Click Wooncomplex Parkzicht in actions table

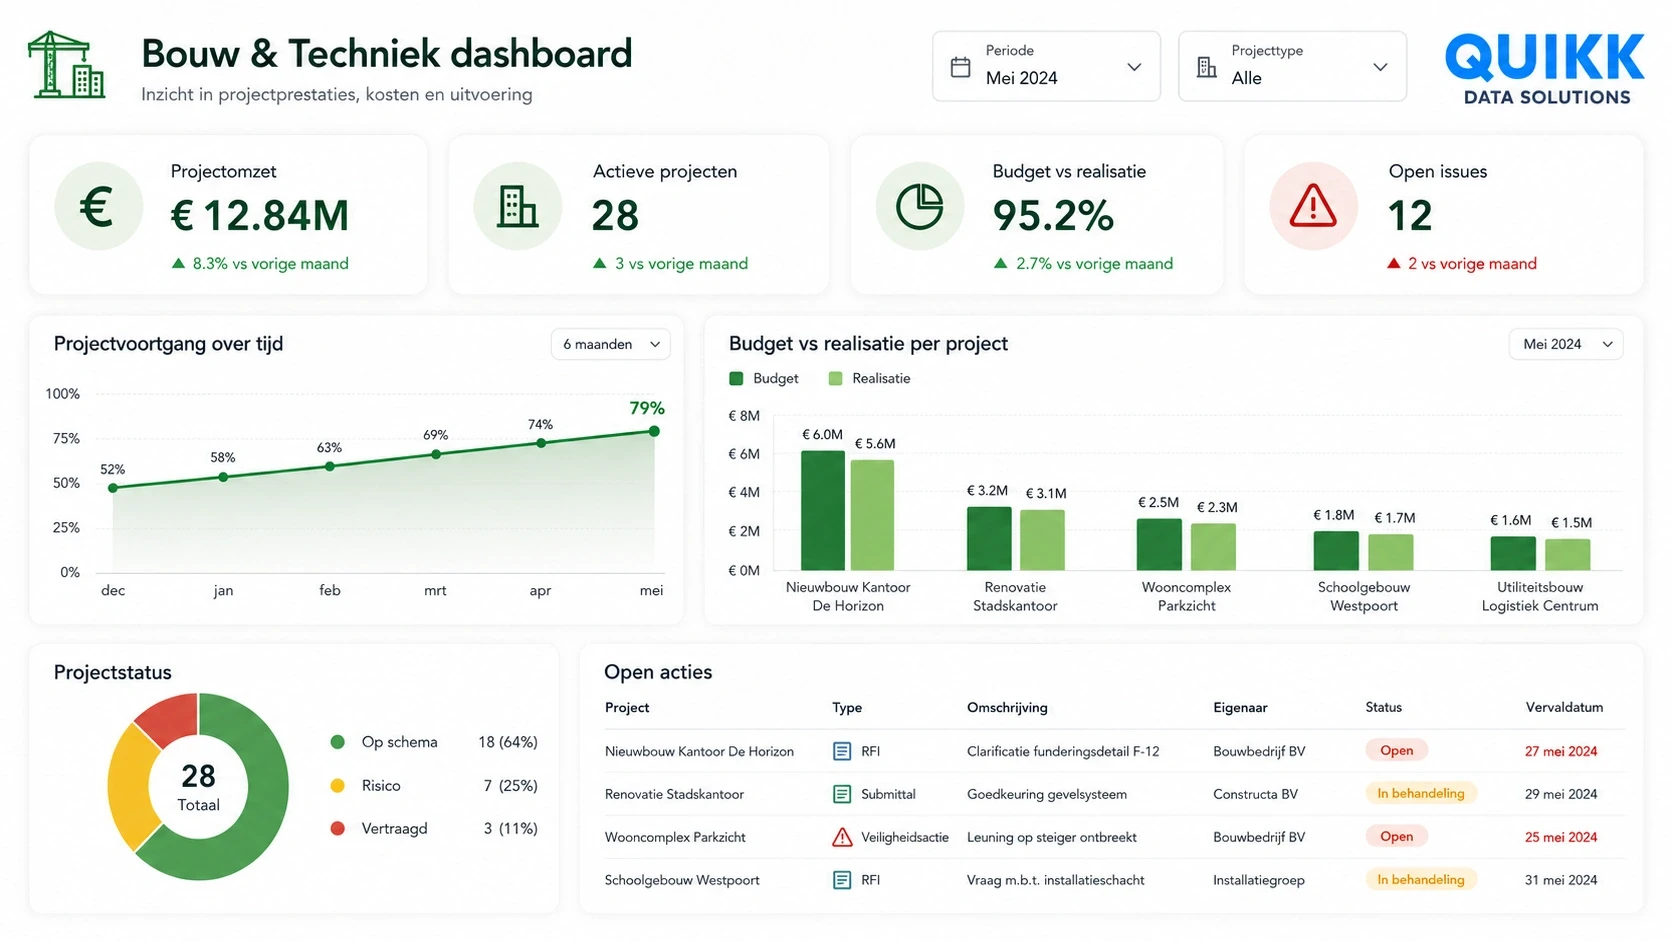pyautogui.click(x=675, y=837)
